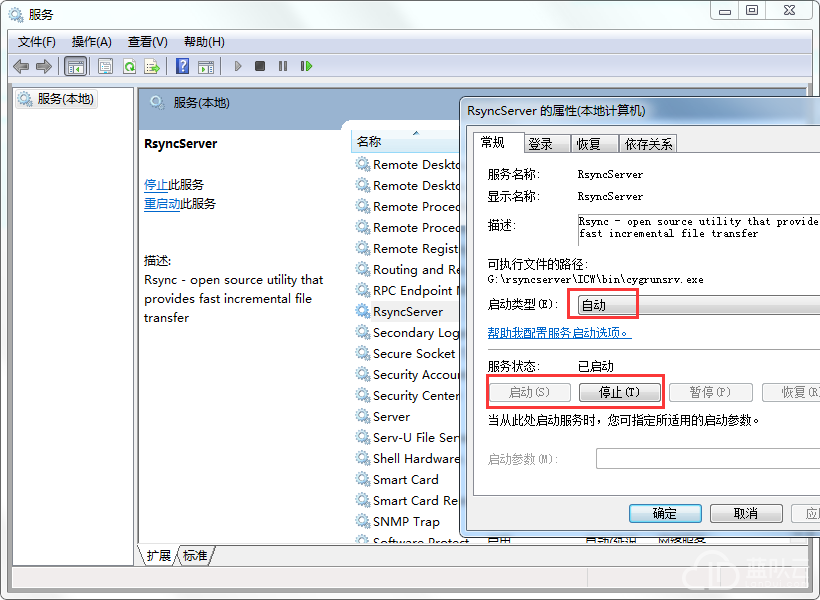Screen dimensions: 820x600
Task: Open the Properties toolbar icon
Action: pos(106,66)
